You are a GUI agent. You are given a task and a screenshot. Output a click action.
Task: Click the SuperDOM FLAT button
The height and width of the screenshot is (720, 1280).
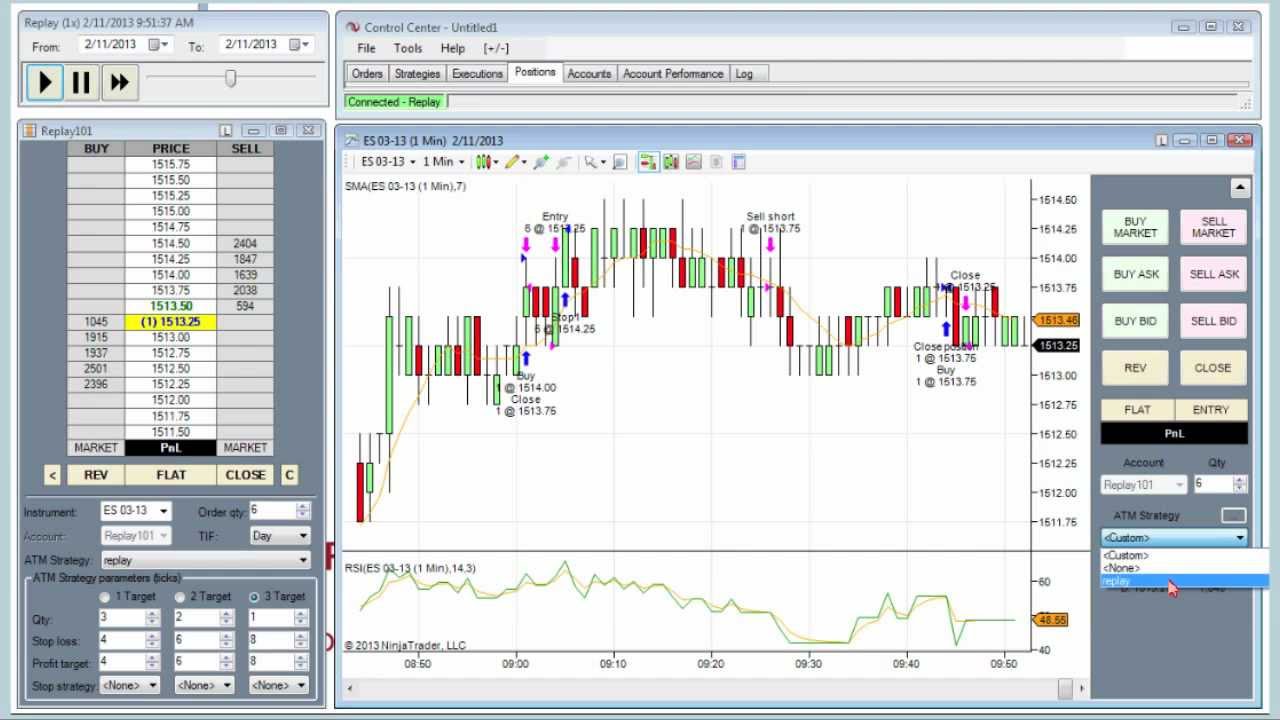[x=171, y=475]
